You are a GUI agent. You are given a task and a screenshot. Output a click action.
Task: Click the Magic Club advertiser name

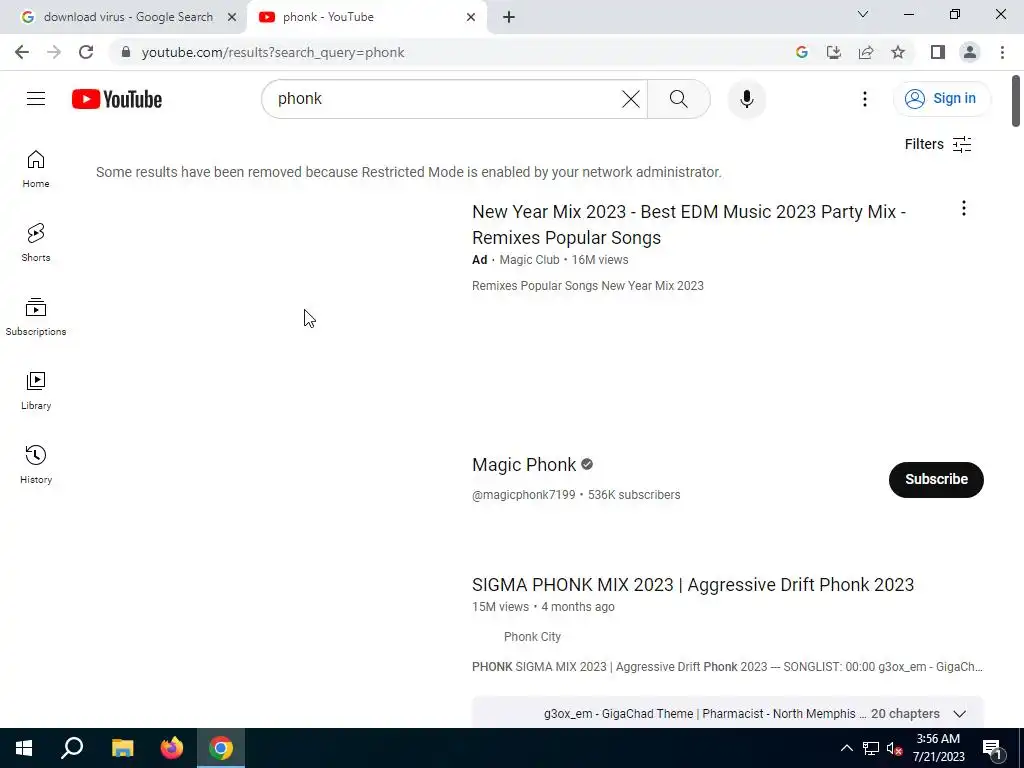click(529, 260)
